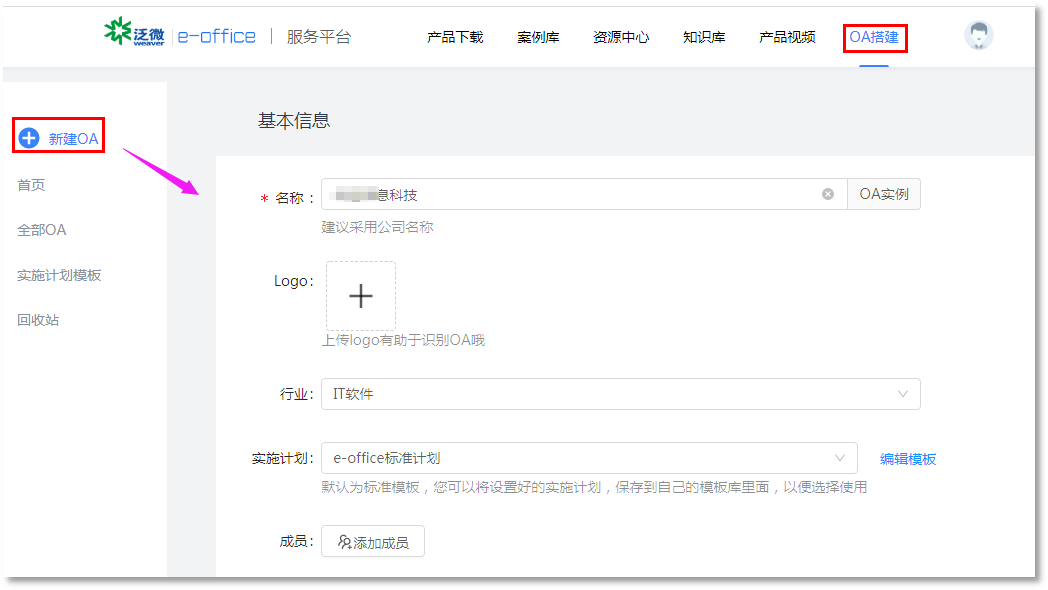Open the 知识库 navigation tab
Screen dimensions: 1048x590
(x=704, y=37)
